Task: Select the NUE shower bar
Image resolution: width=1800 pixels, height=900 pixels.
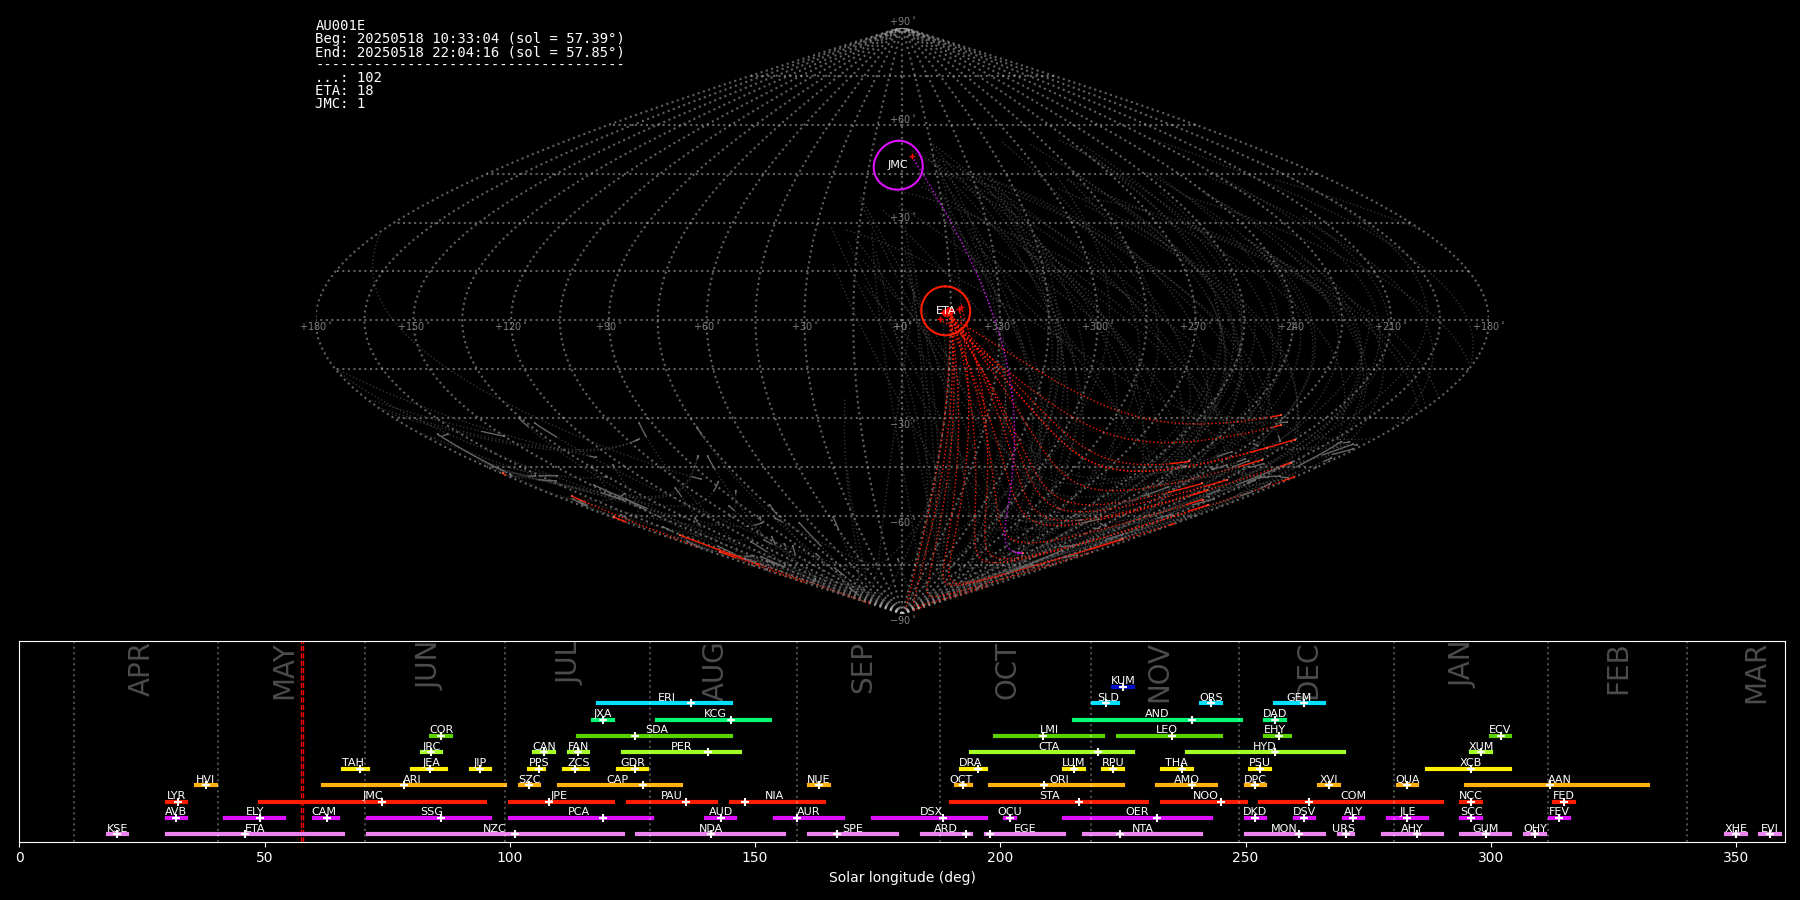Action: click(818, 785)
